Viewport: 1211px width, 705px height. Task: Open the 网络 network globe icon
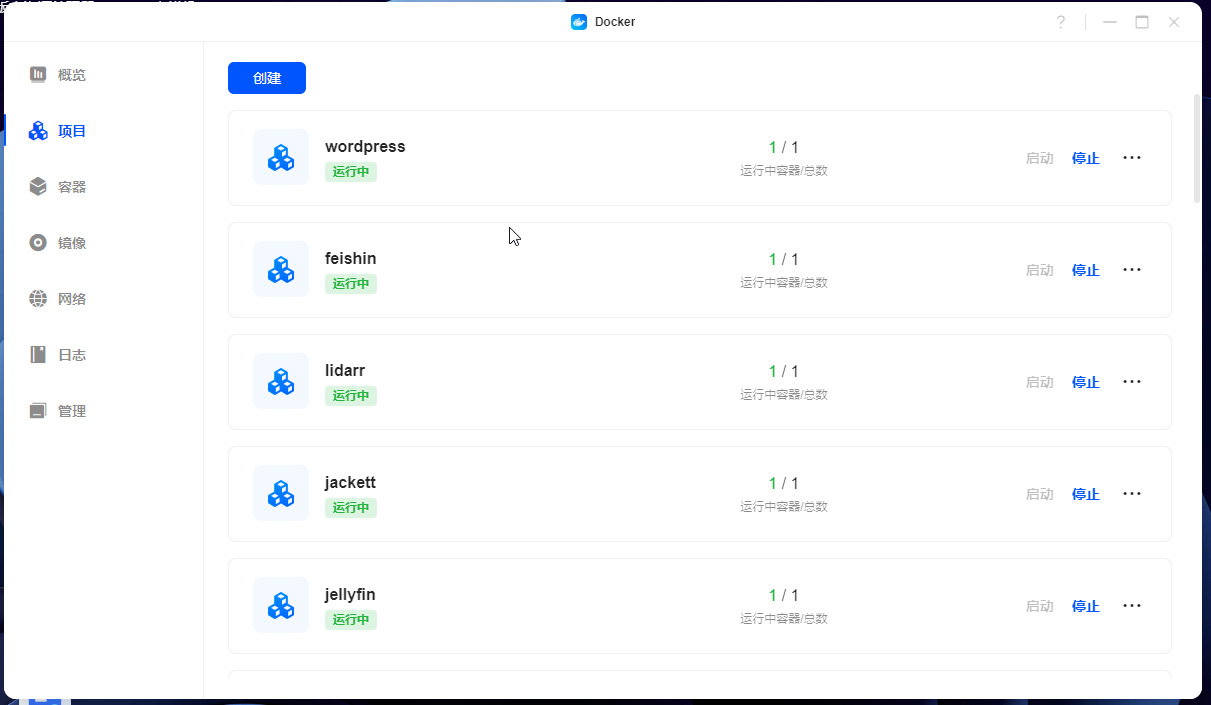(38, 298)
